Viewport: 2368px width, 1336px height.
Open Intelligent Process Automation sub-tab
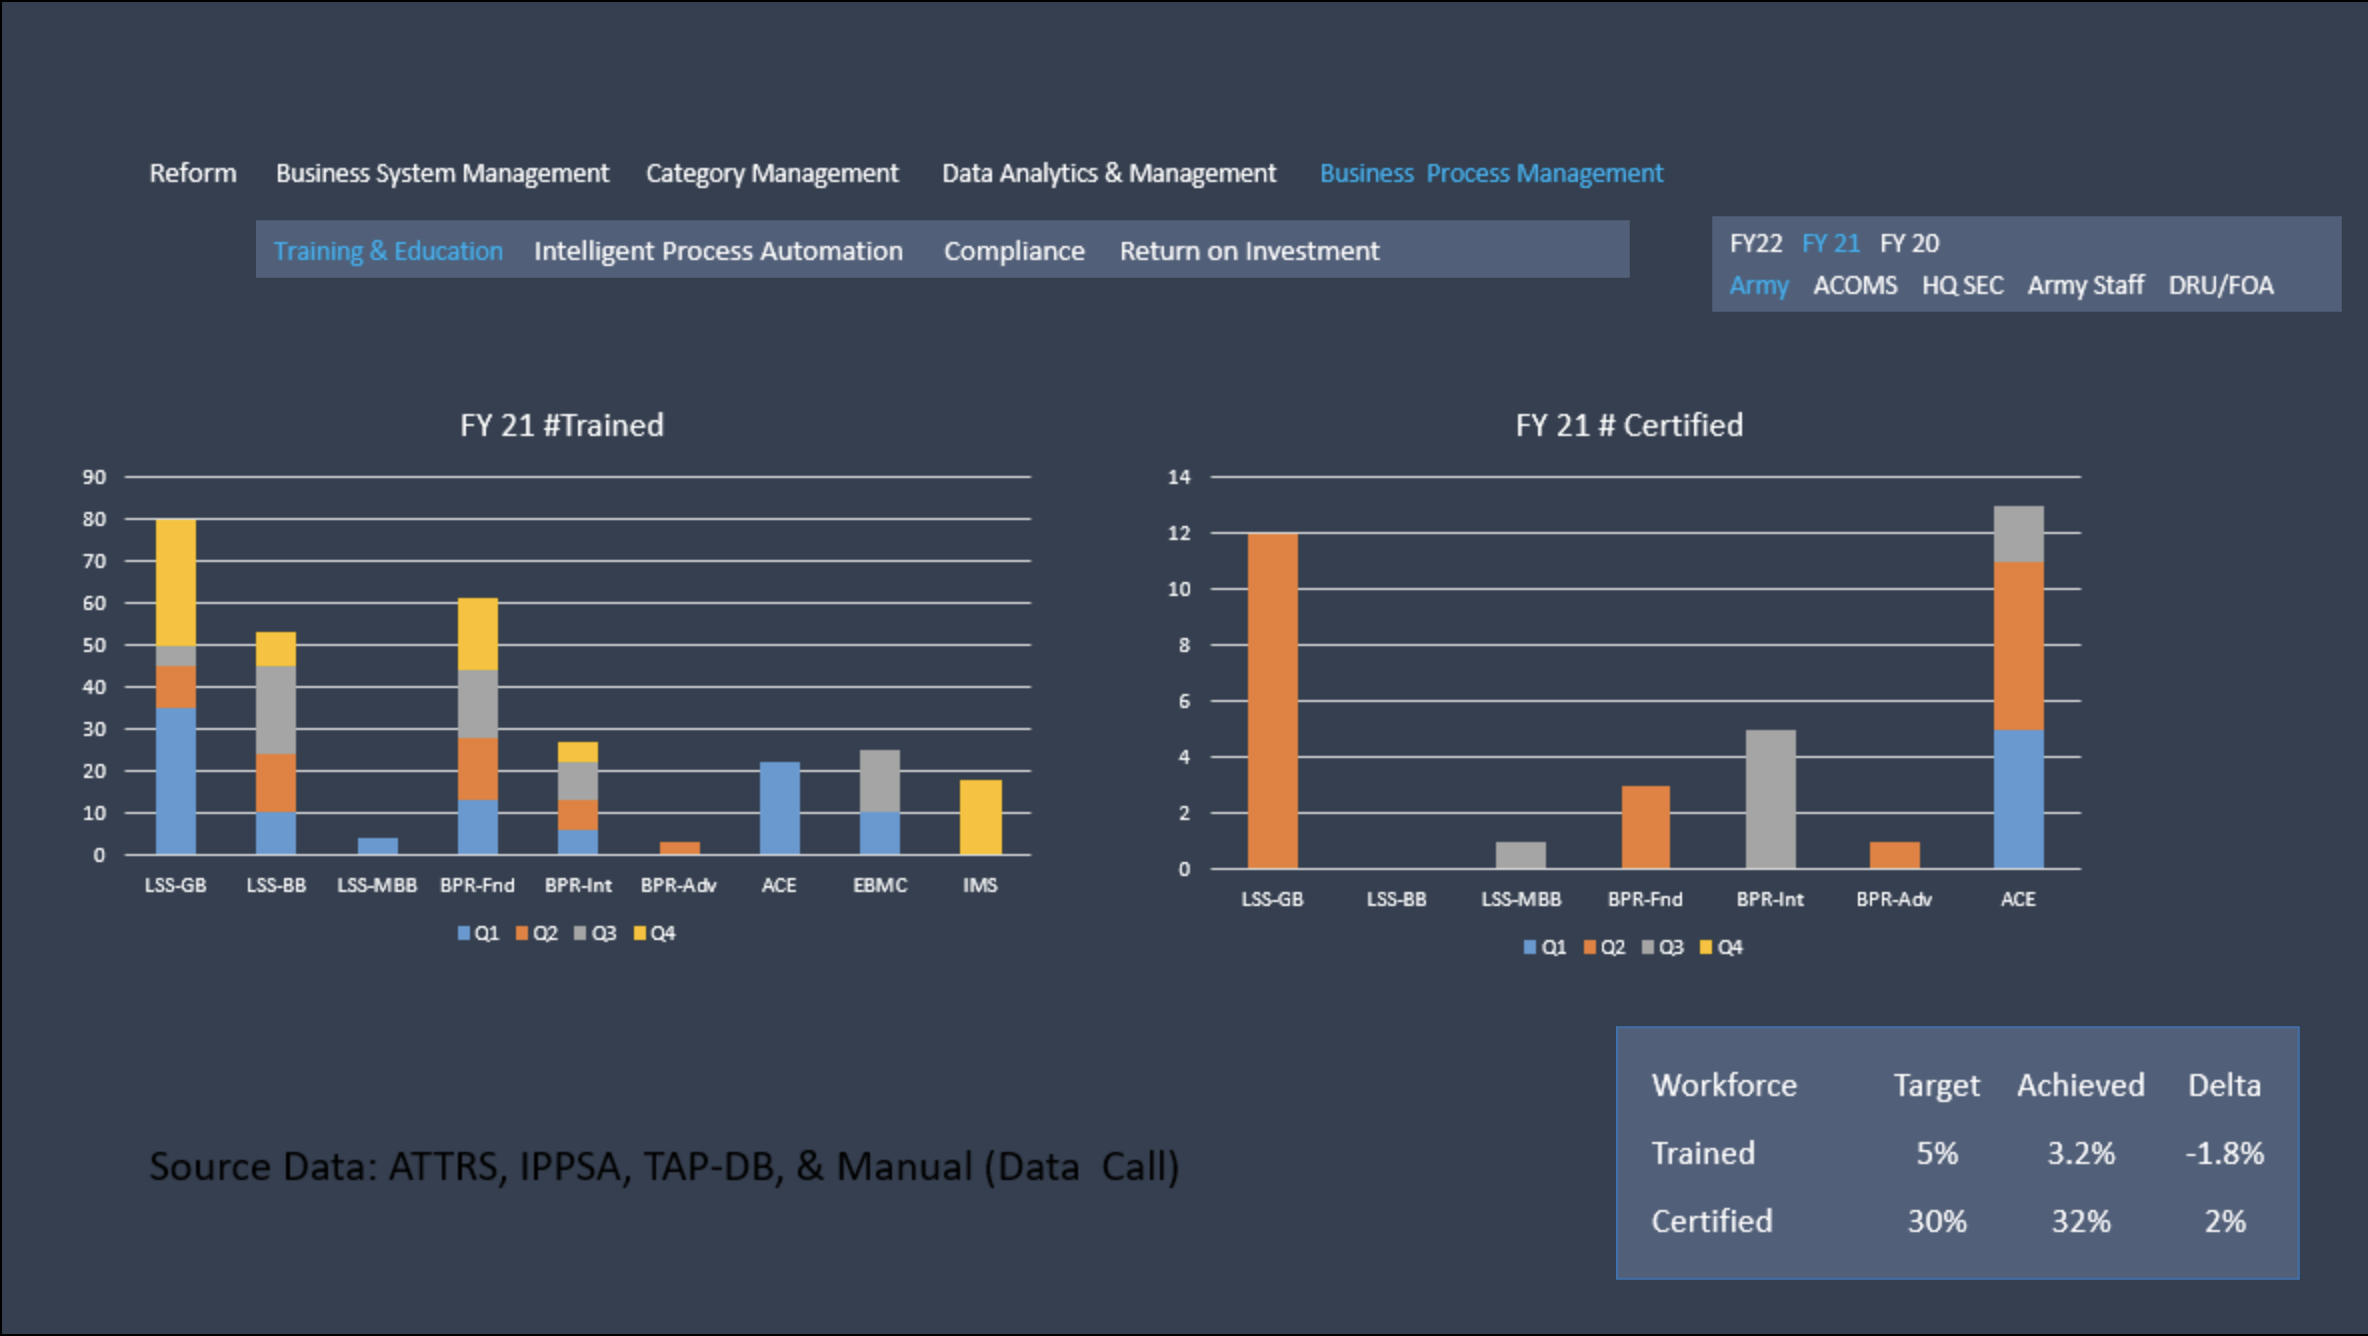click(x=718, y=251)
